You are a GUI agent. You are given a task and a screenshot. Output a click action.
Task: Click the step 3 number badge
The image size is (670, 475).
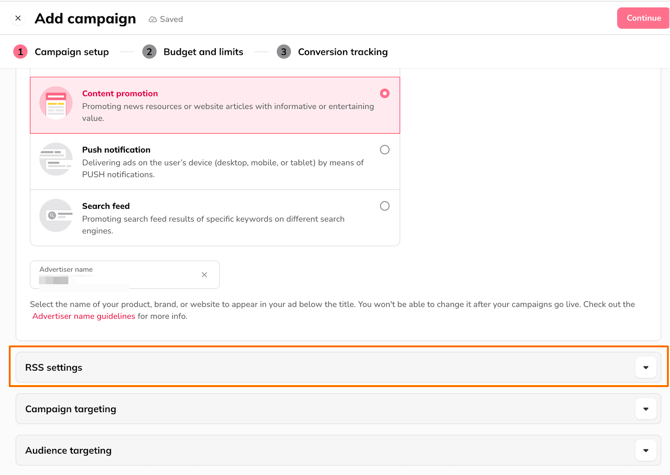coord(284,52)
